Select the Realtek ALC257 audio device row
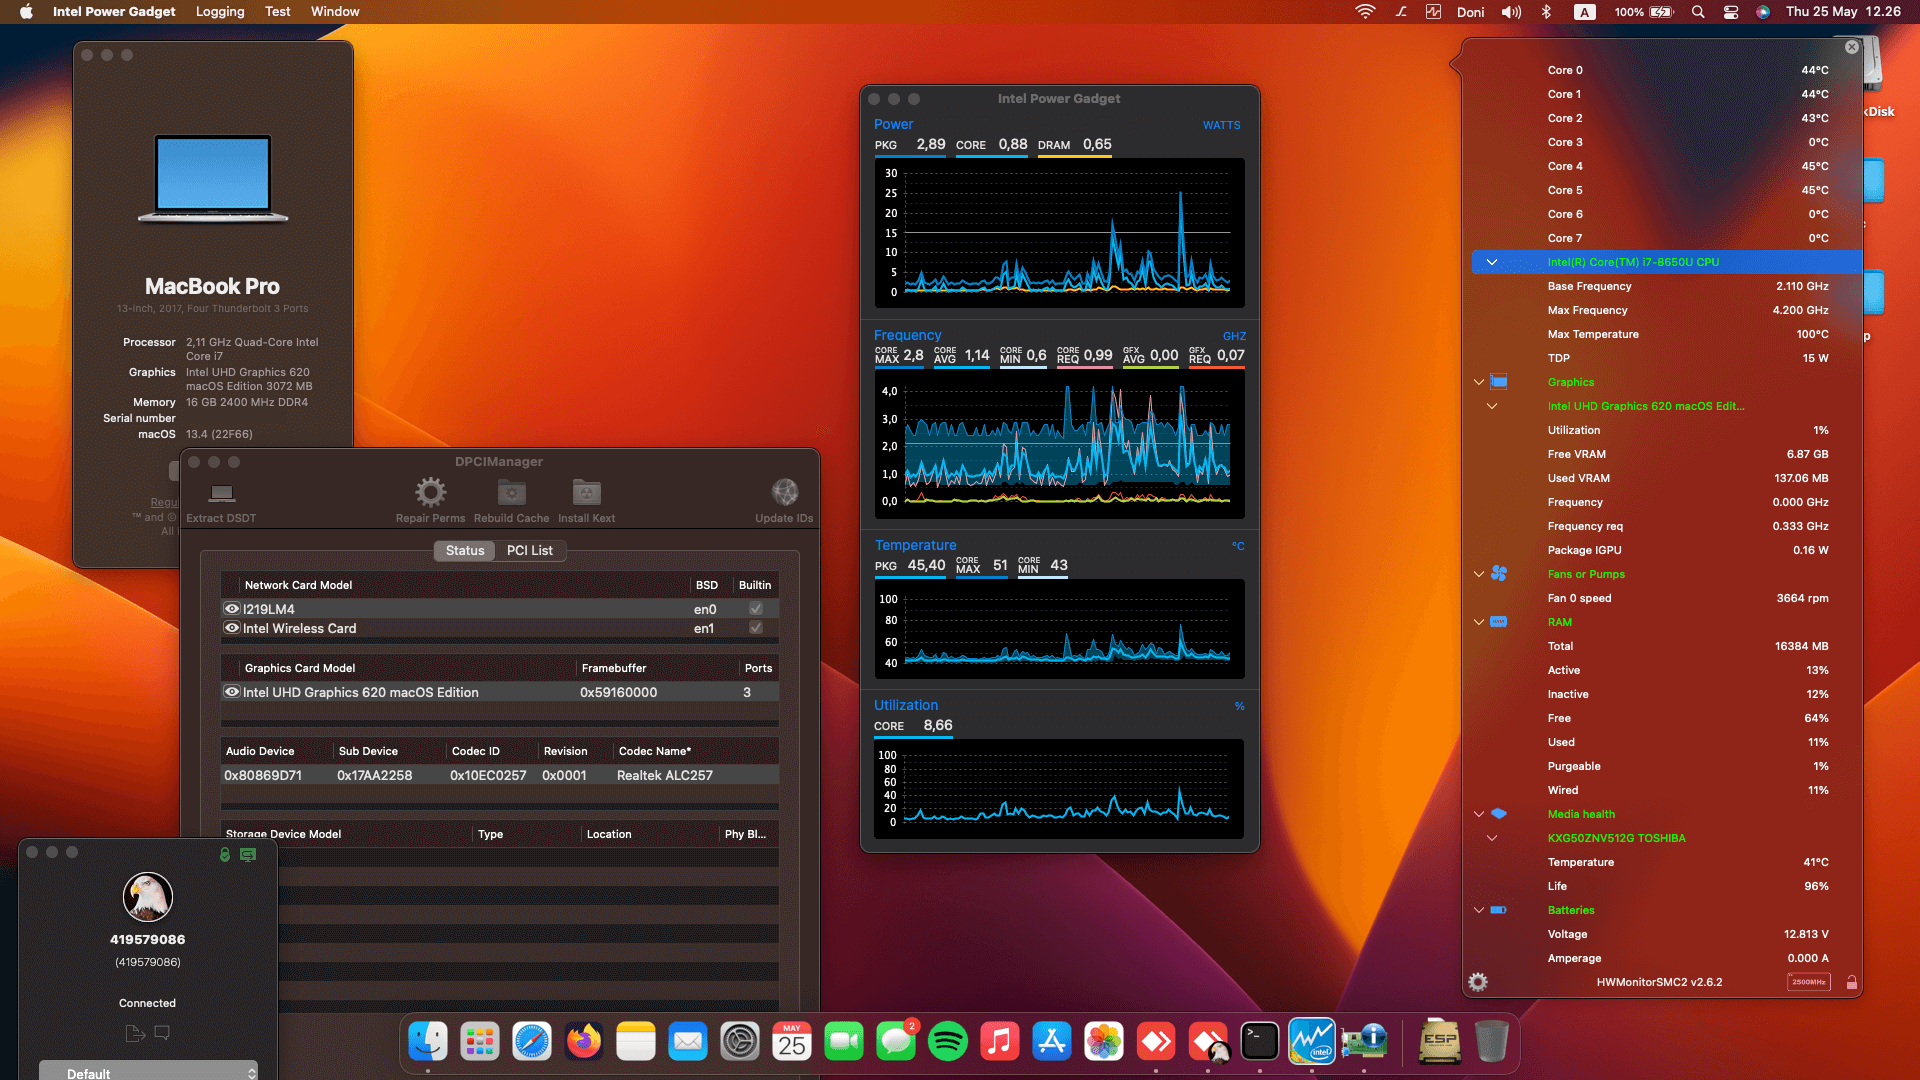Image resolution: width=1920 pixels, height=1080 pixels. [499, 775]
